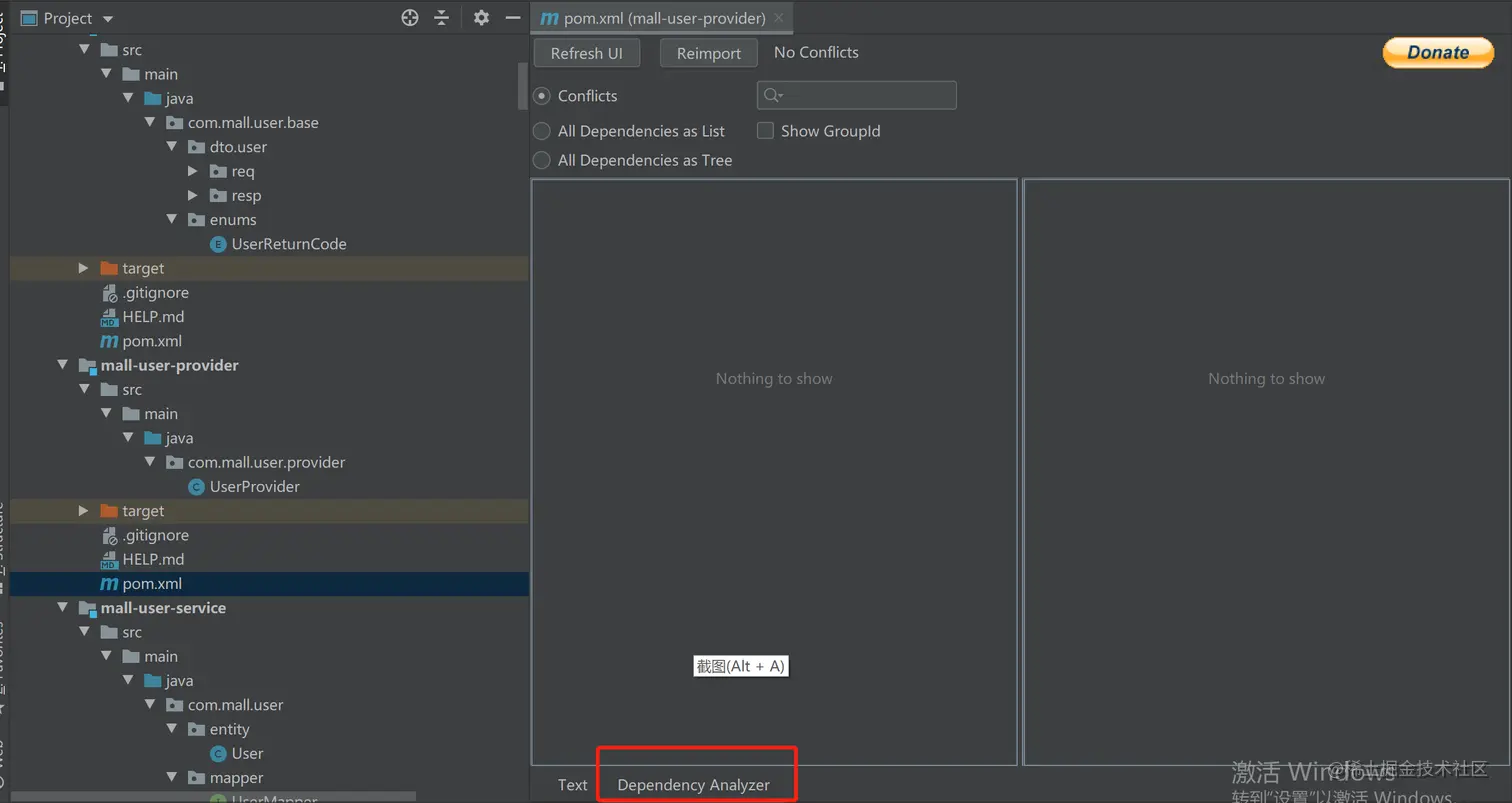Enable the Show GroupId checkbox
The height and width of the screenshot is (803, 1512).
pos(766,131)
